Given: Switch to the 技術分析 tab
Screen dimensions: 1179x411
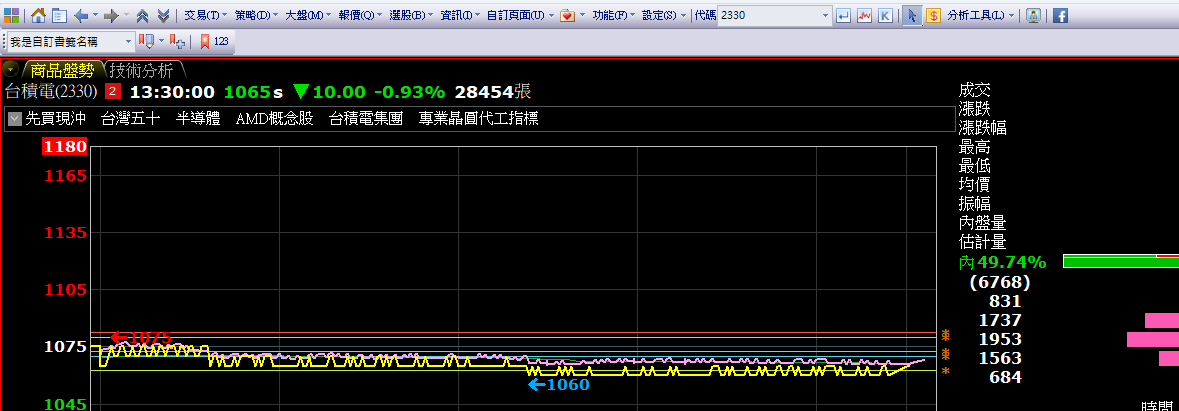Looking at the screenshot, I should pos(141,71).
